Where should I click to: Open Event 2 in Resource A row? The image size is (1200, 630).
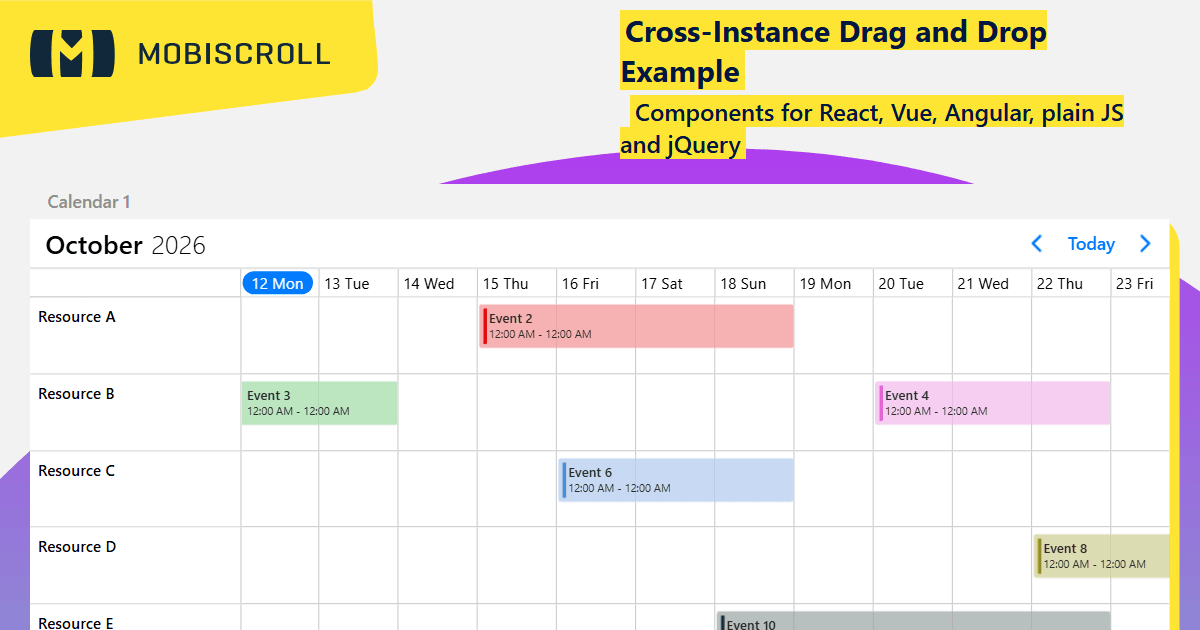click(x=637, y=326)
